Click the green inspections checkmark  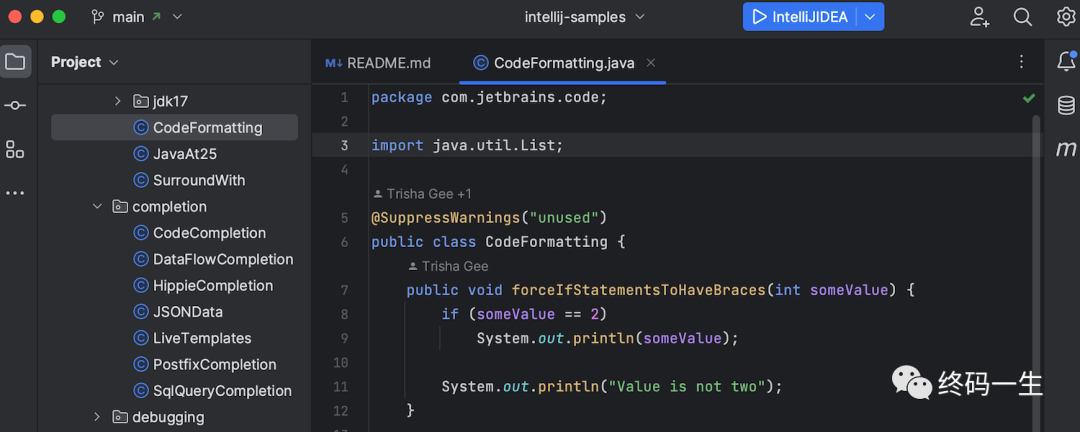1029,99
